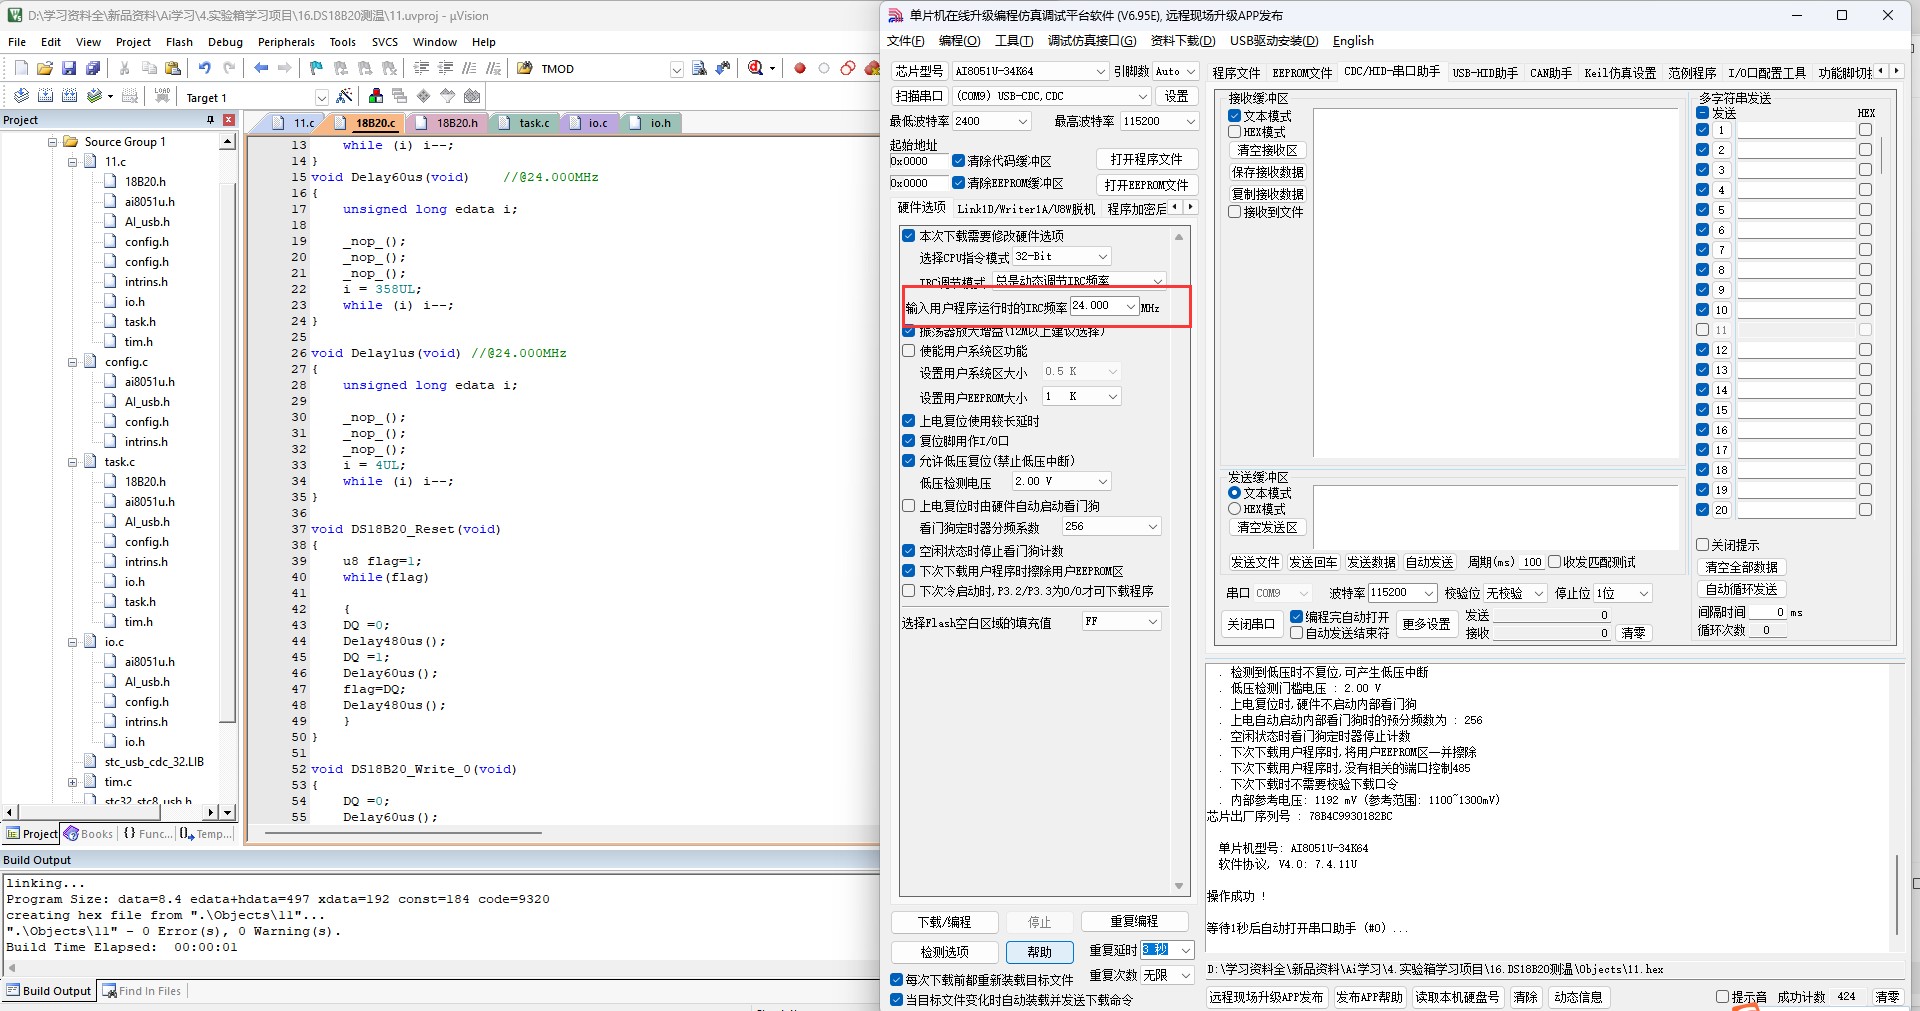Open the 最高波特率 115200 dropdown
The image size is (1920, 1011).
point(1190,121)
